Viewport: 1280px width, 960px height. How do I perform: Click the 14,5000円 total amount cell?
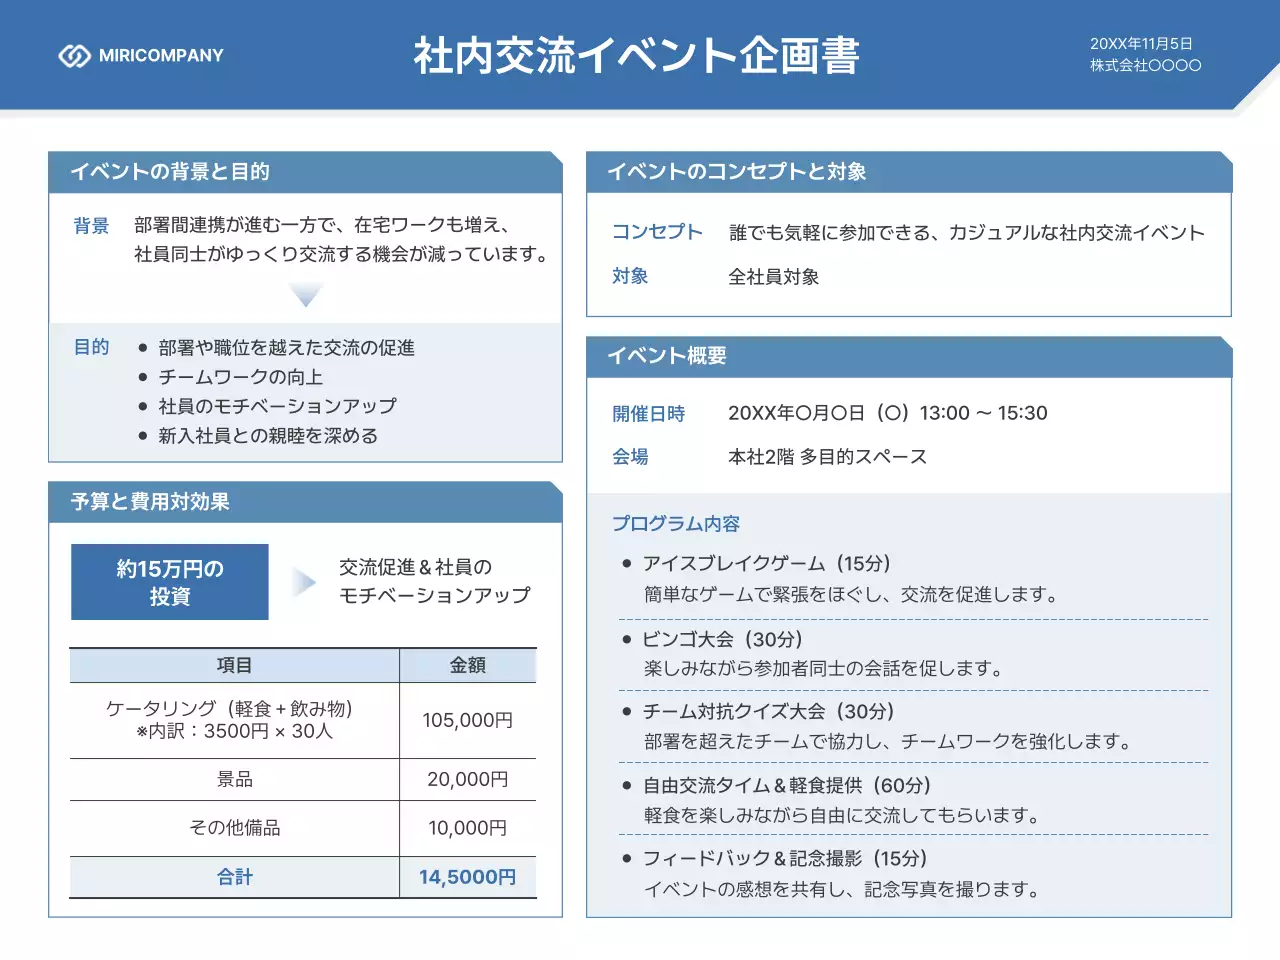(467, 877)
